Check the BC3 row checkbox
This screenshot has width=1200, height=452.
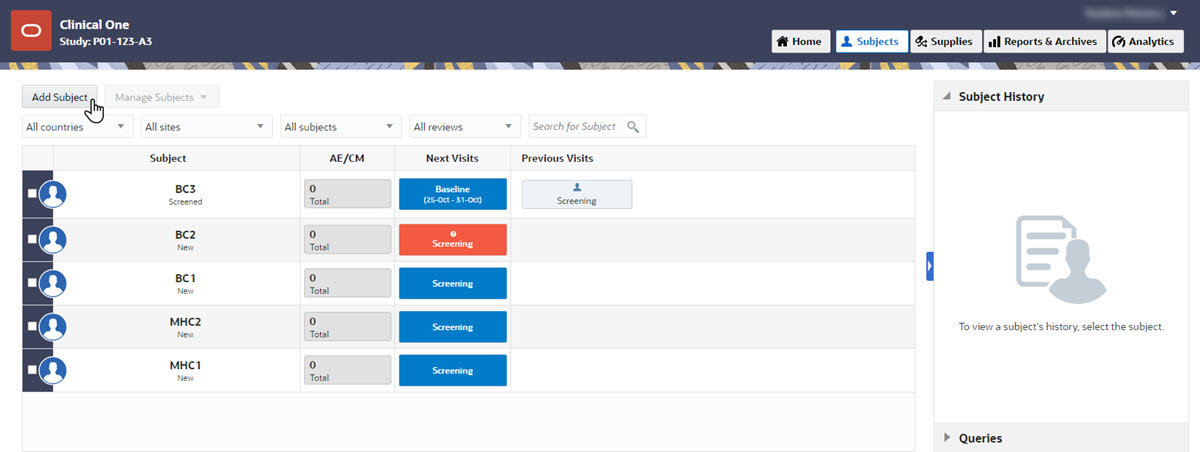32,194
